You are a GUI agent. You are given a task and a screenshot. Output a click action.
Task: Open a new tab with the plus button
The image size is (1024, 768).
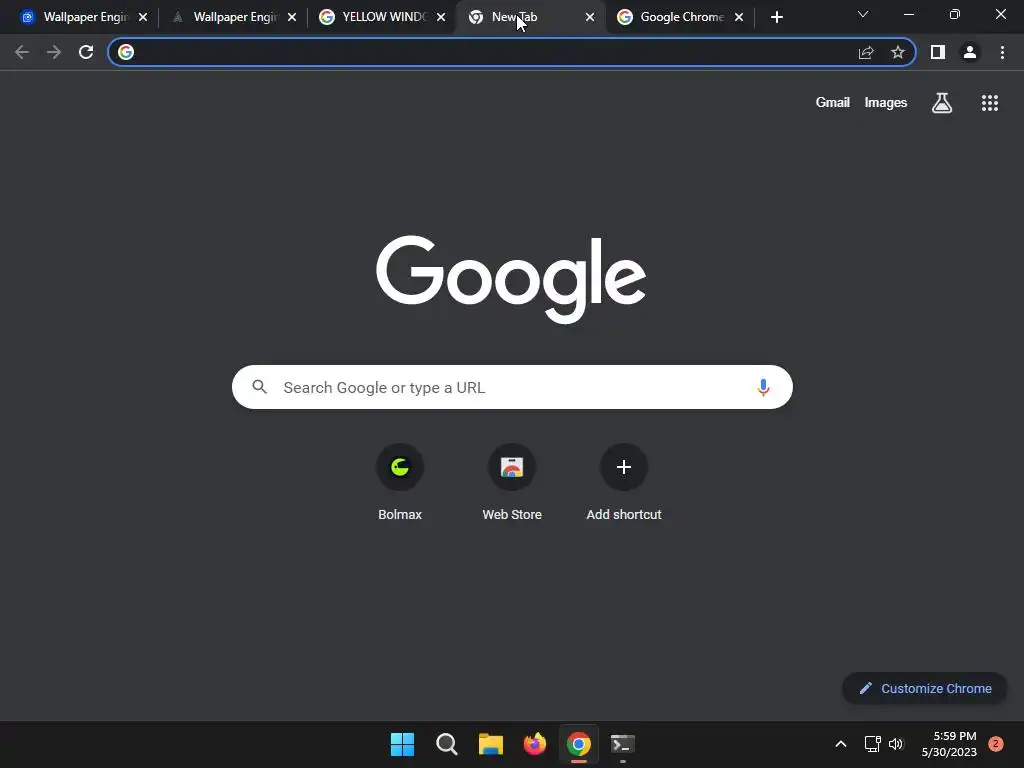[776, 17]
